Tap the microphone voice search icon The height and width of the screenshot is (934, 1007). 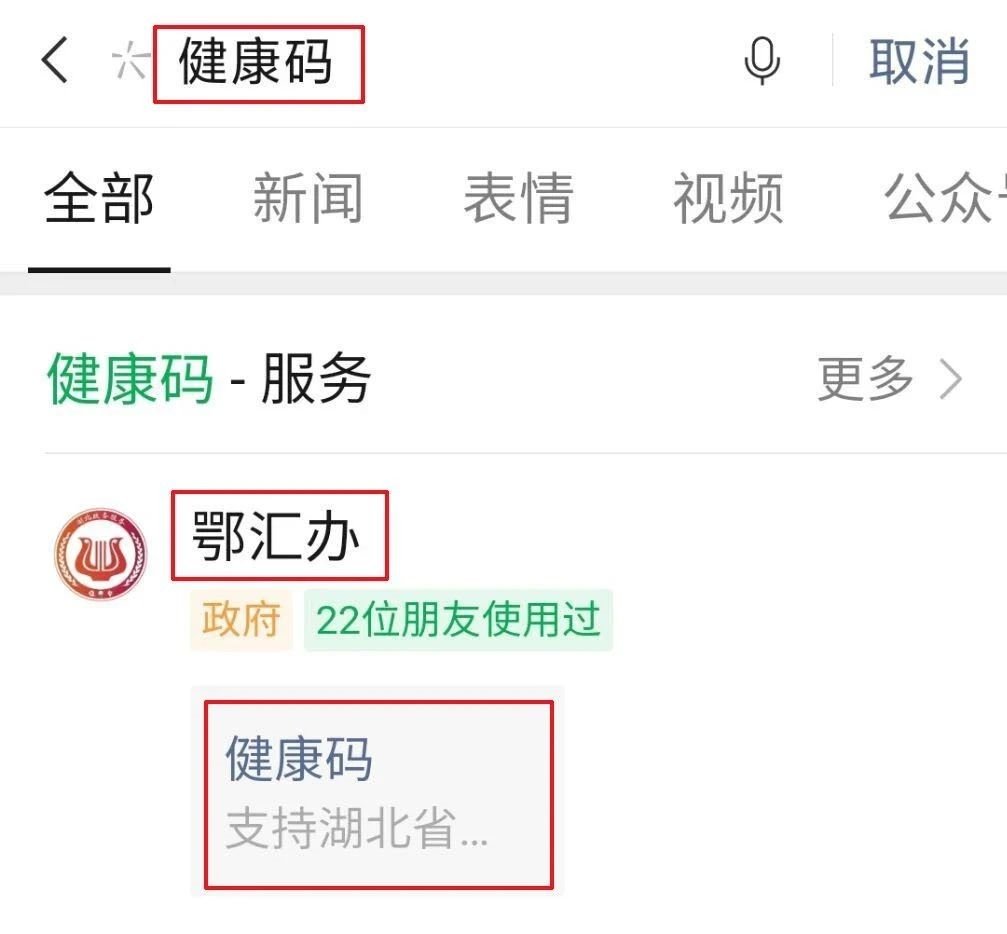pyautogui.click(x=762, y=61)
